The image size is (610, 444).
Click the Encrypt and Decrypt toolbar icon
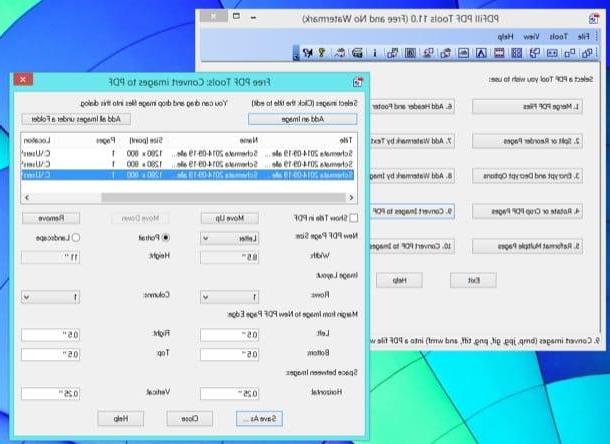[552, 53]
